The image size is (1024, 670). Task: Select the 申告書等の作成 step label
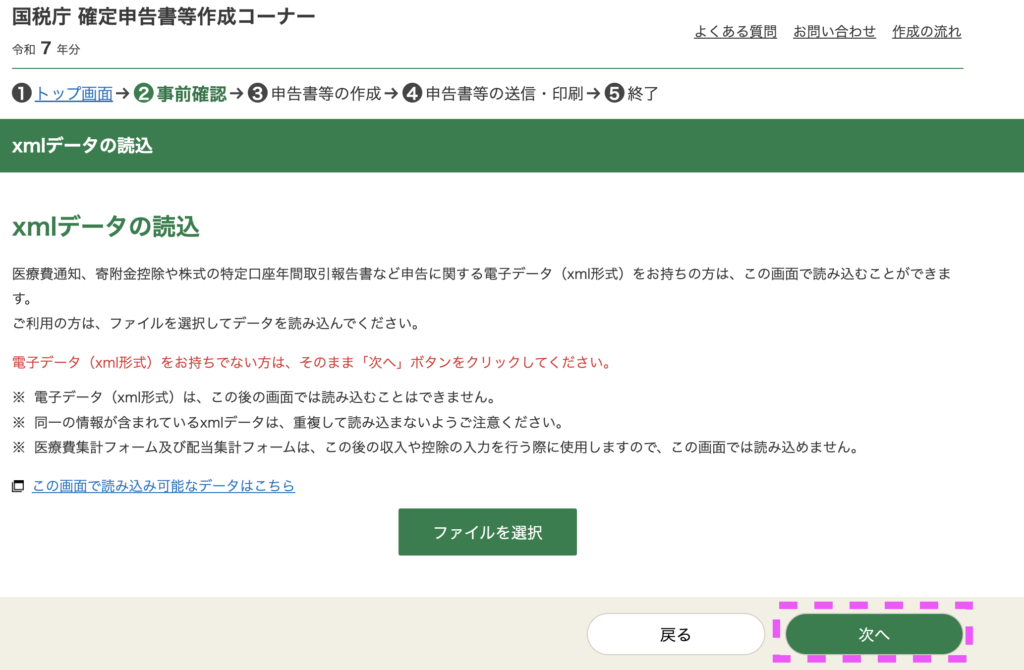pyautogui.click(x=326, y=94)
